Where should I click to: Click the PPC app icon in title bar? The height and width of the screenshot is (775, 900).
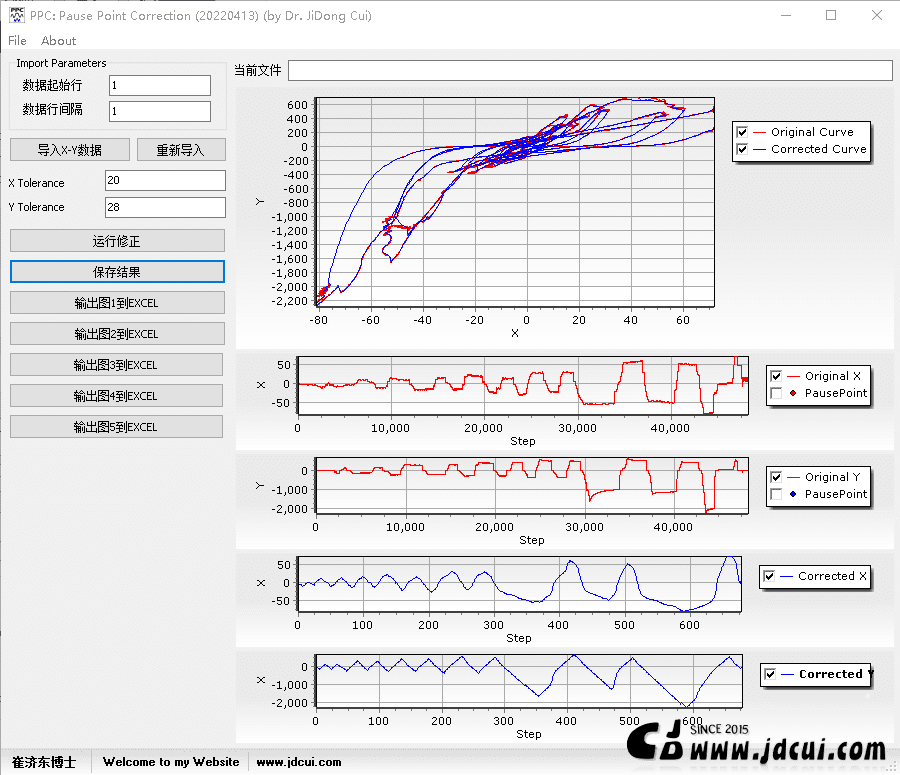pyautogui.click(x=17, y=15)
